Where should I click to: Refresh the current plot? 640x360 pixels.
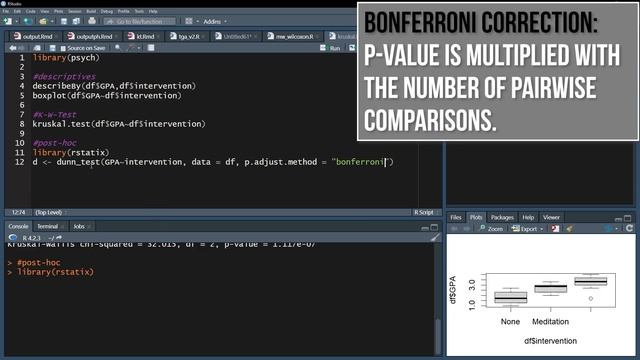click(629, 229)
